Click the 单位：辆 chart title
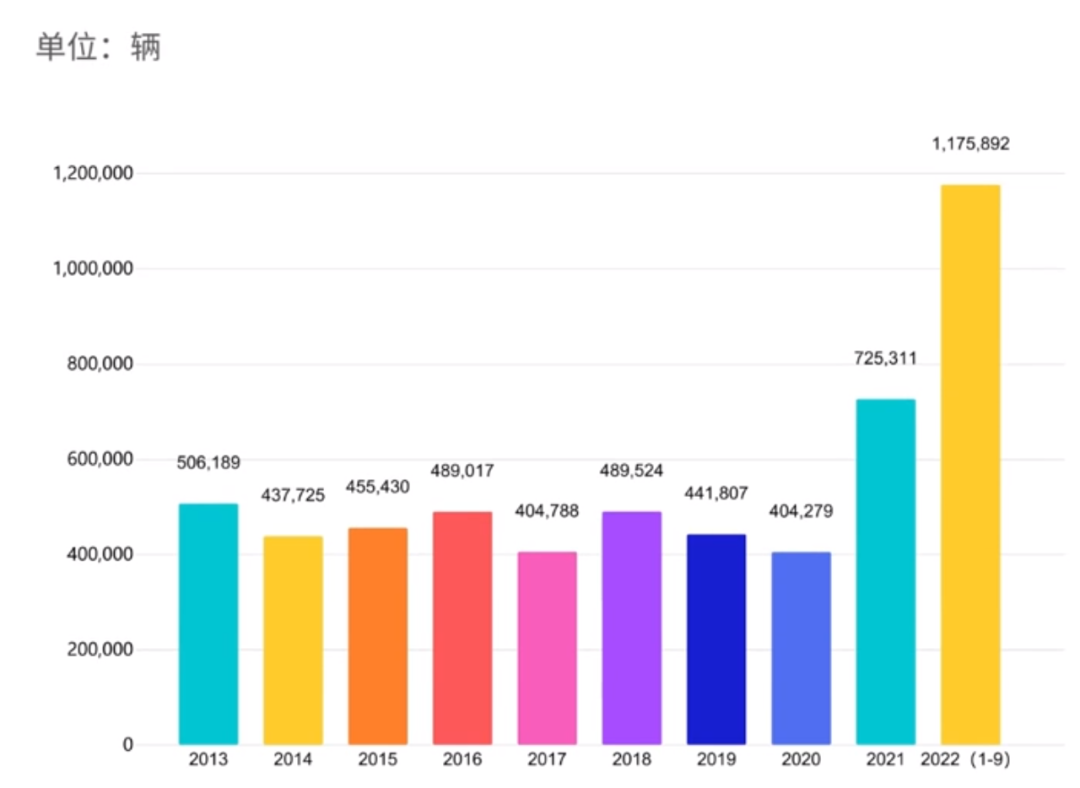This screenshot has height=788, width=1080. (x=98, y=45)
